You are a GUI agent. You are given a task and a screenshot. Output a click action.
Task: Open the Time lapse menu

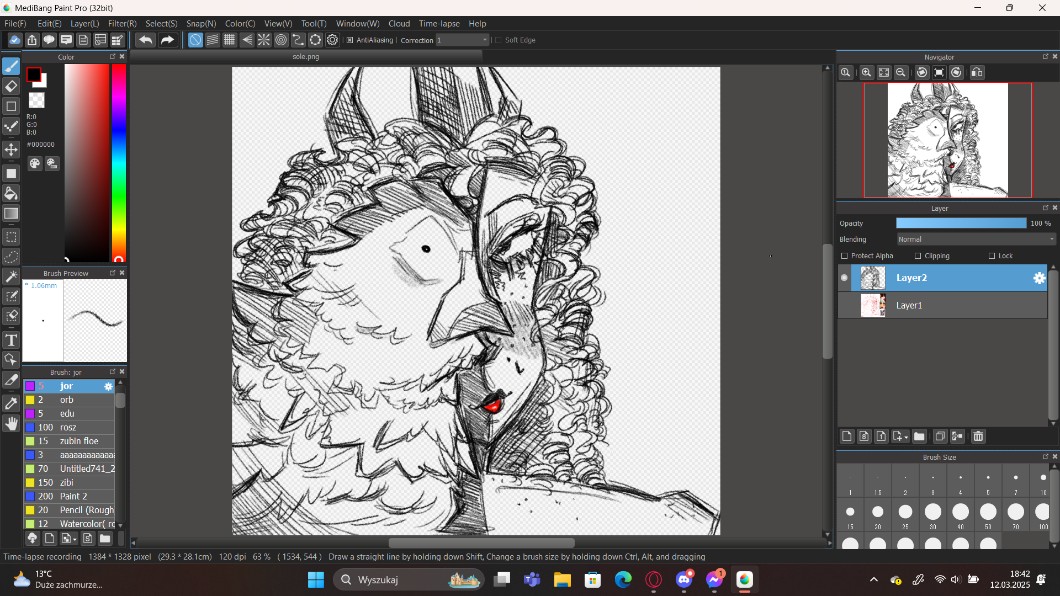tap(439, 23)
